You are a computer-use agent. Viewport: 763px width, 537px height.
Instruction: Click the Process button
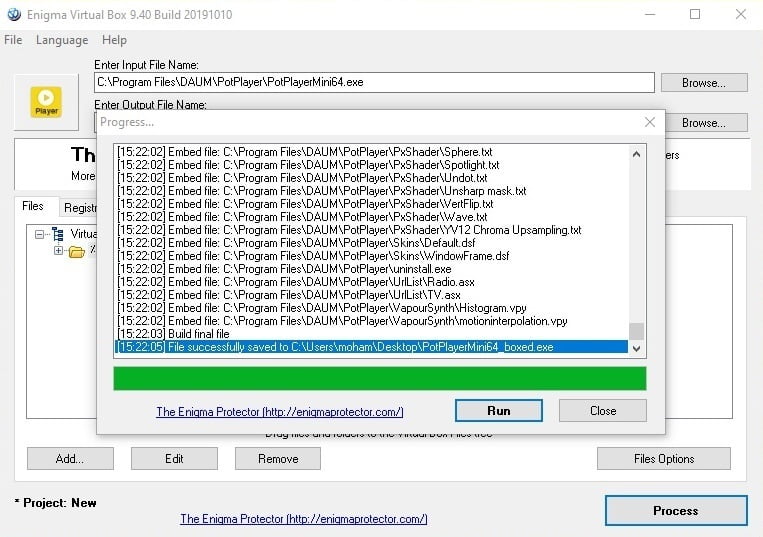pyautogui.click(x=676, y=511)
